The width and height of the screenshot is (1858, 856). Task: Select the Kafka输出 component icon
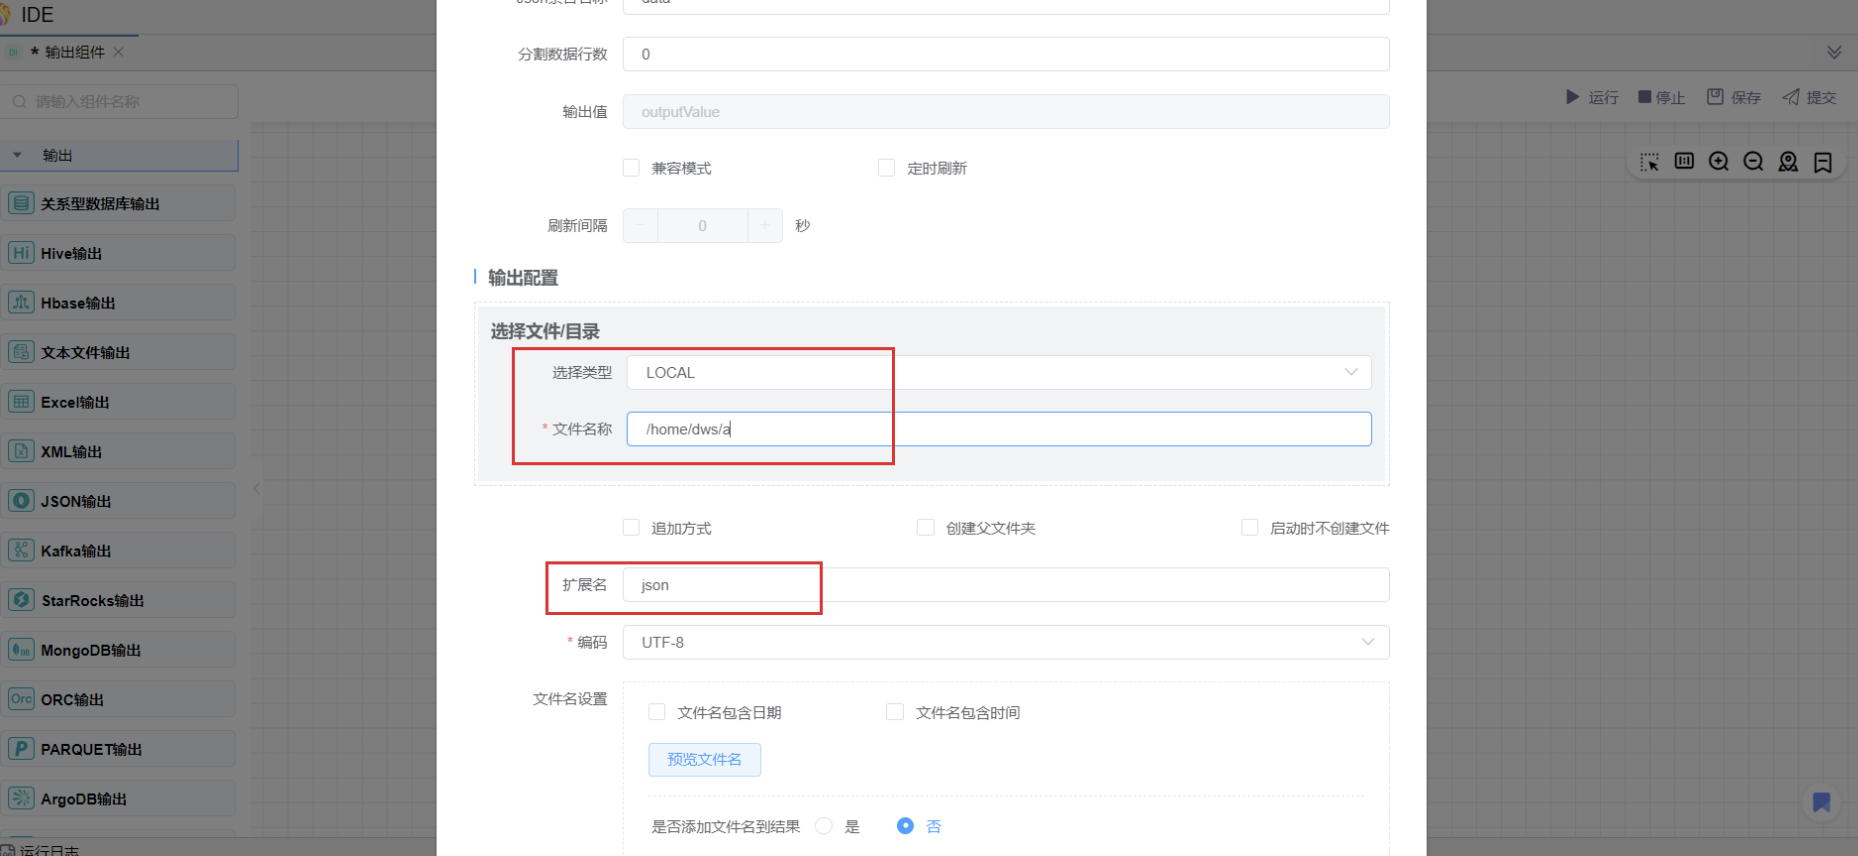coord(21,550)
